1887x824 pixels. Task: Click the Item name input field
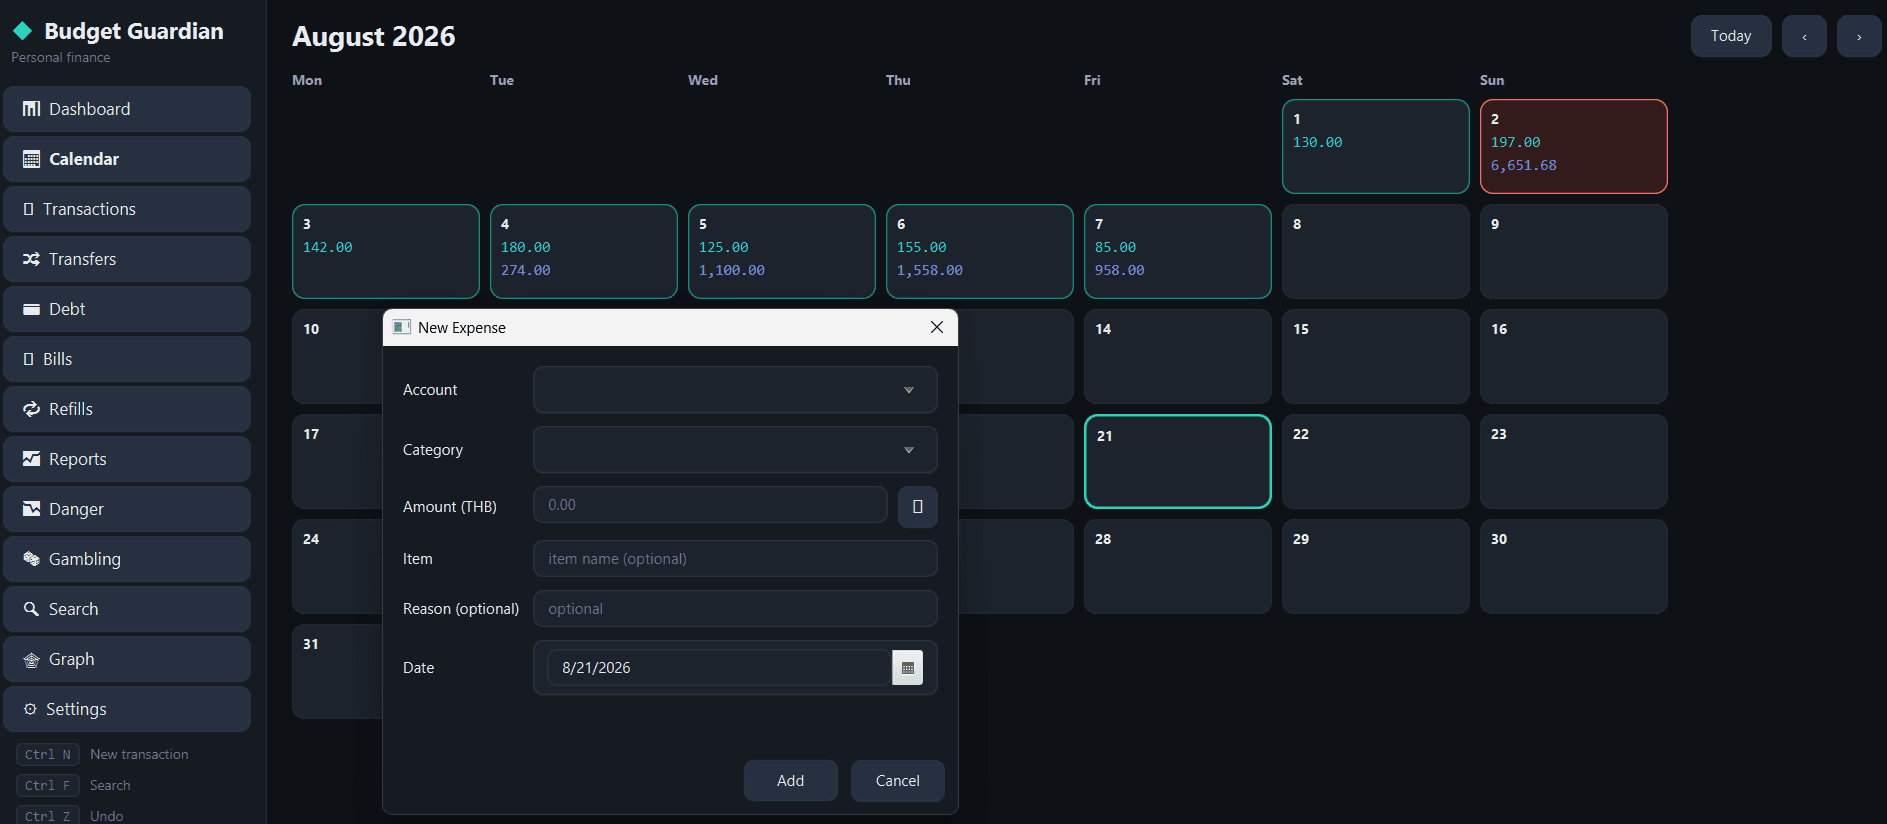click(x=735, y=559)
